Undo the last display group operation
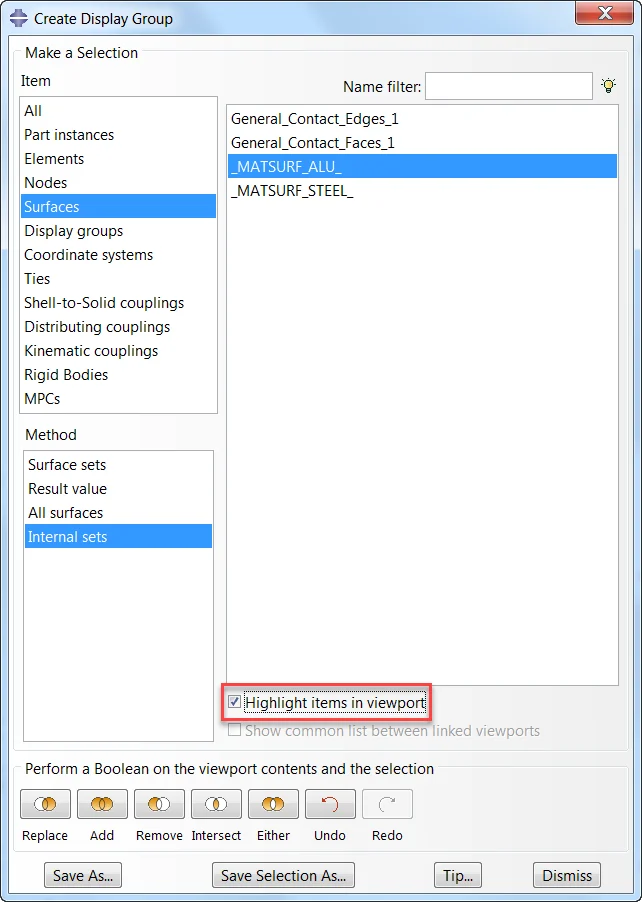The image size is (642, 902). [x=330, y=804]
